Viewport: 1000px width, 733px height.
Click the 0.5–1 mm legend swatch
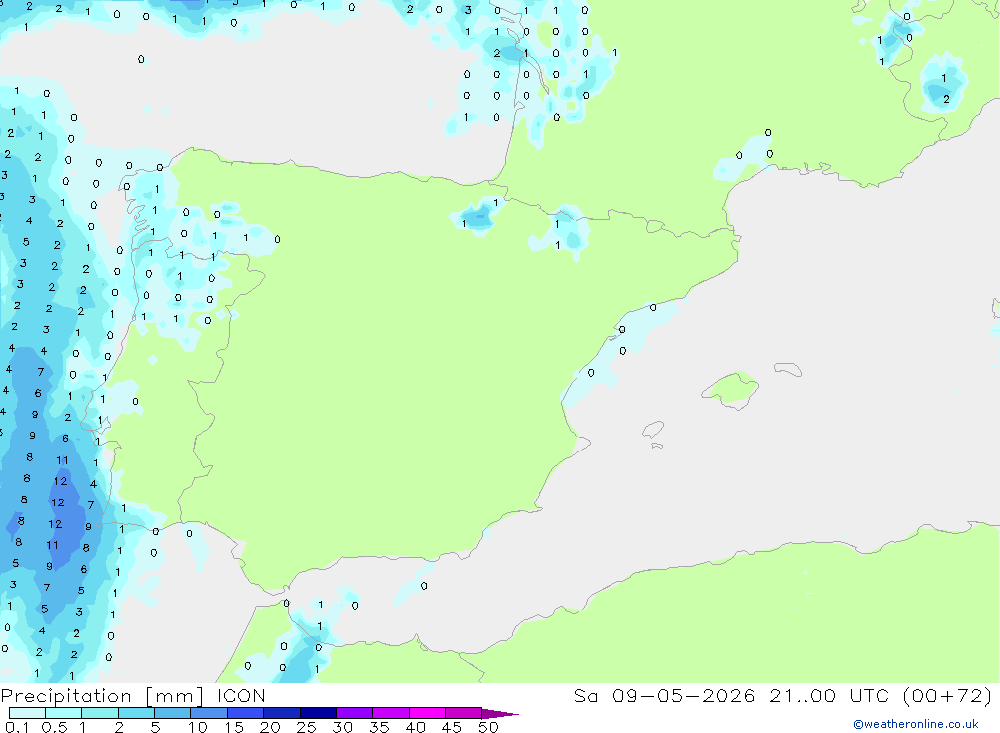pos(64,713)
